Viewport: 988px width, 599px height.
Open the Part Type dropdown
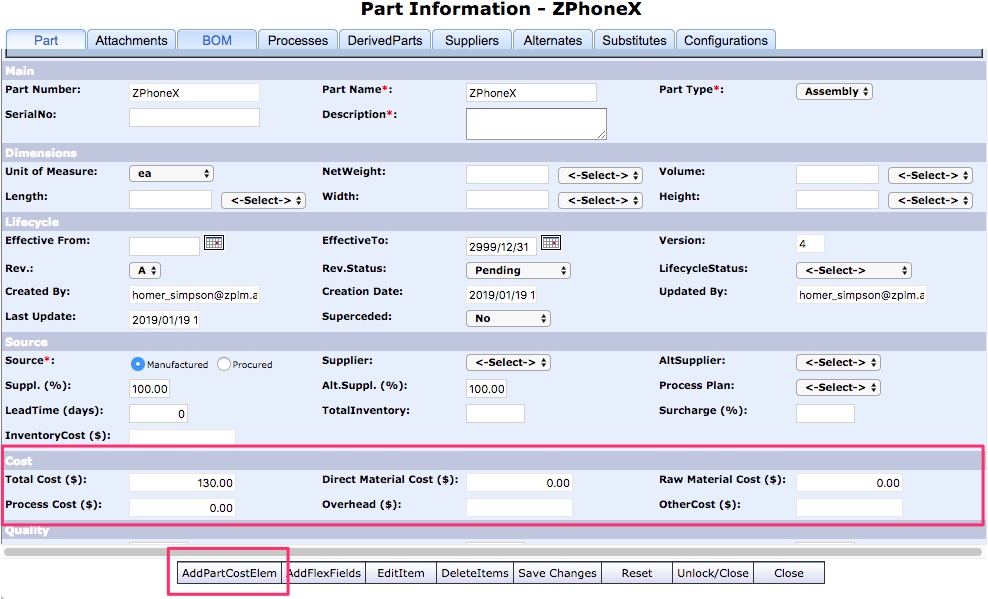(834, 91)
